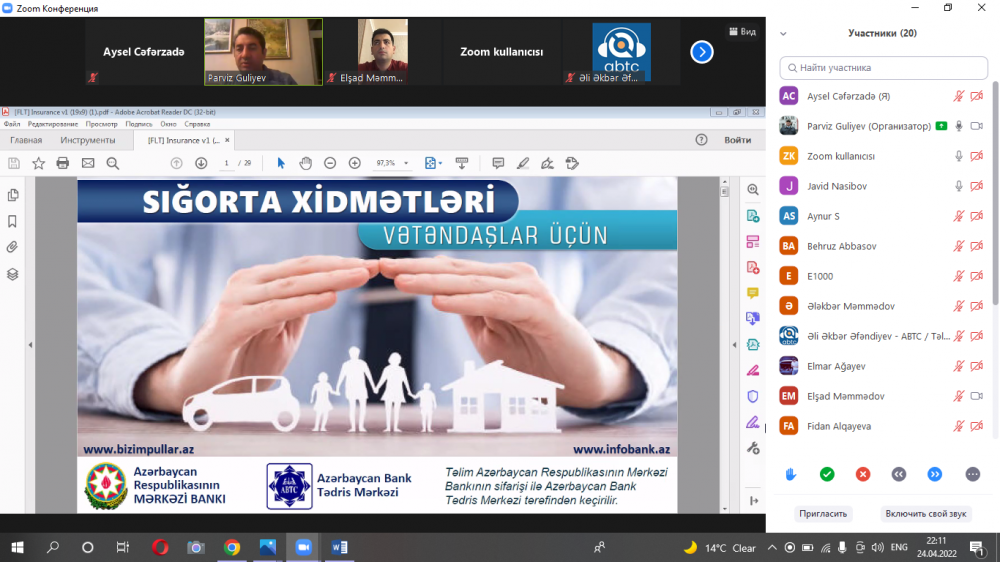Close the Insurance PDF document tab
Screen dimensions: 1000x562
pos(227,140)
